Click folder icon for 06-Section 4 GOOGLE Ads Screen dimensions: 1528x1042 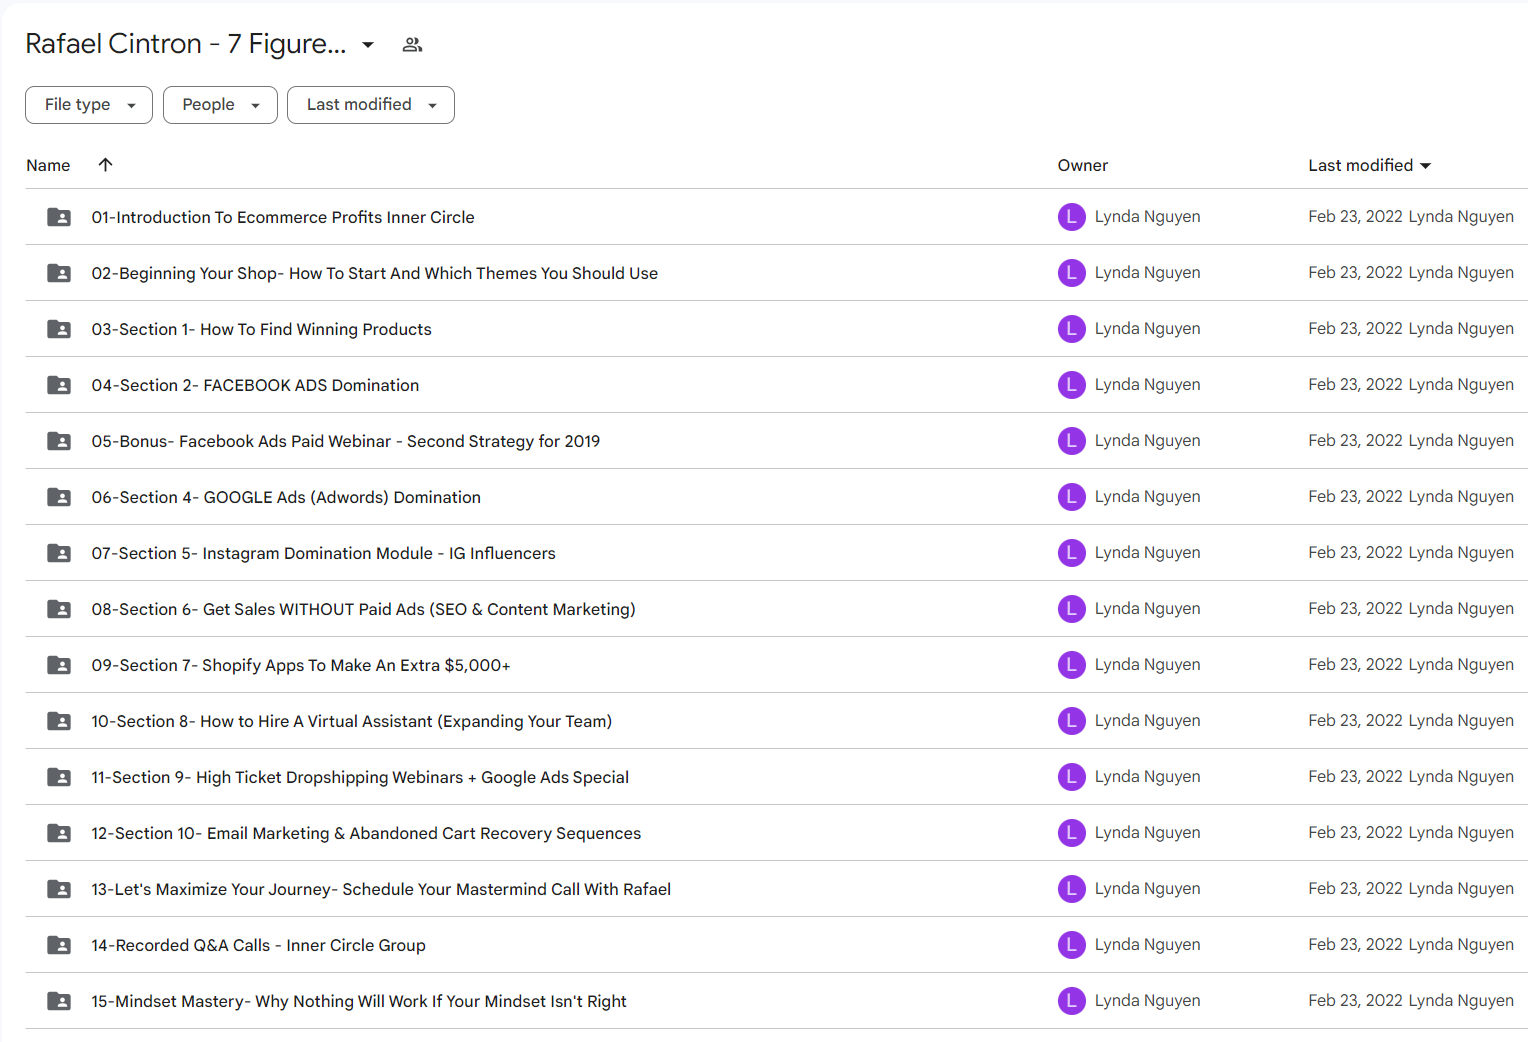[59, 497]
